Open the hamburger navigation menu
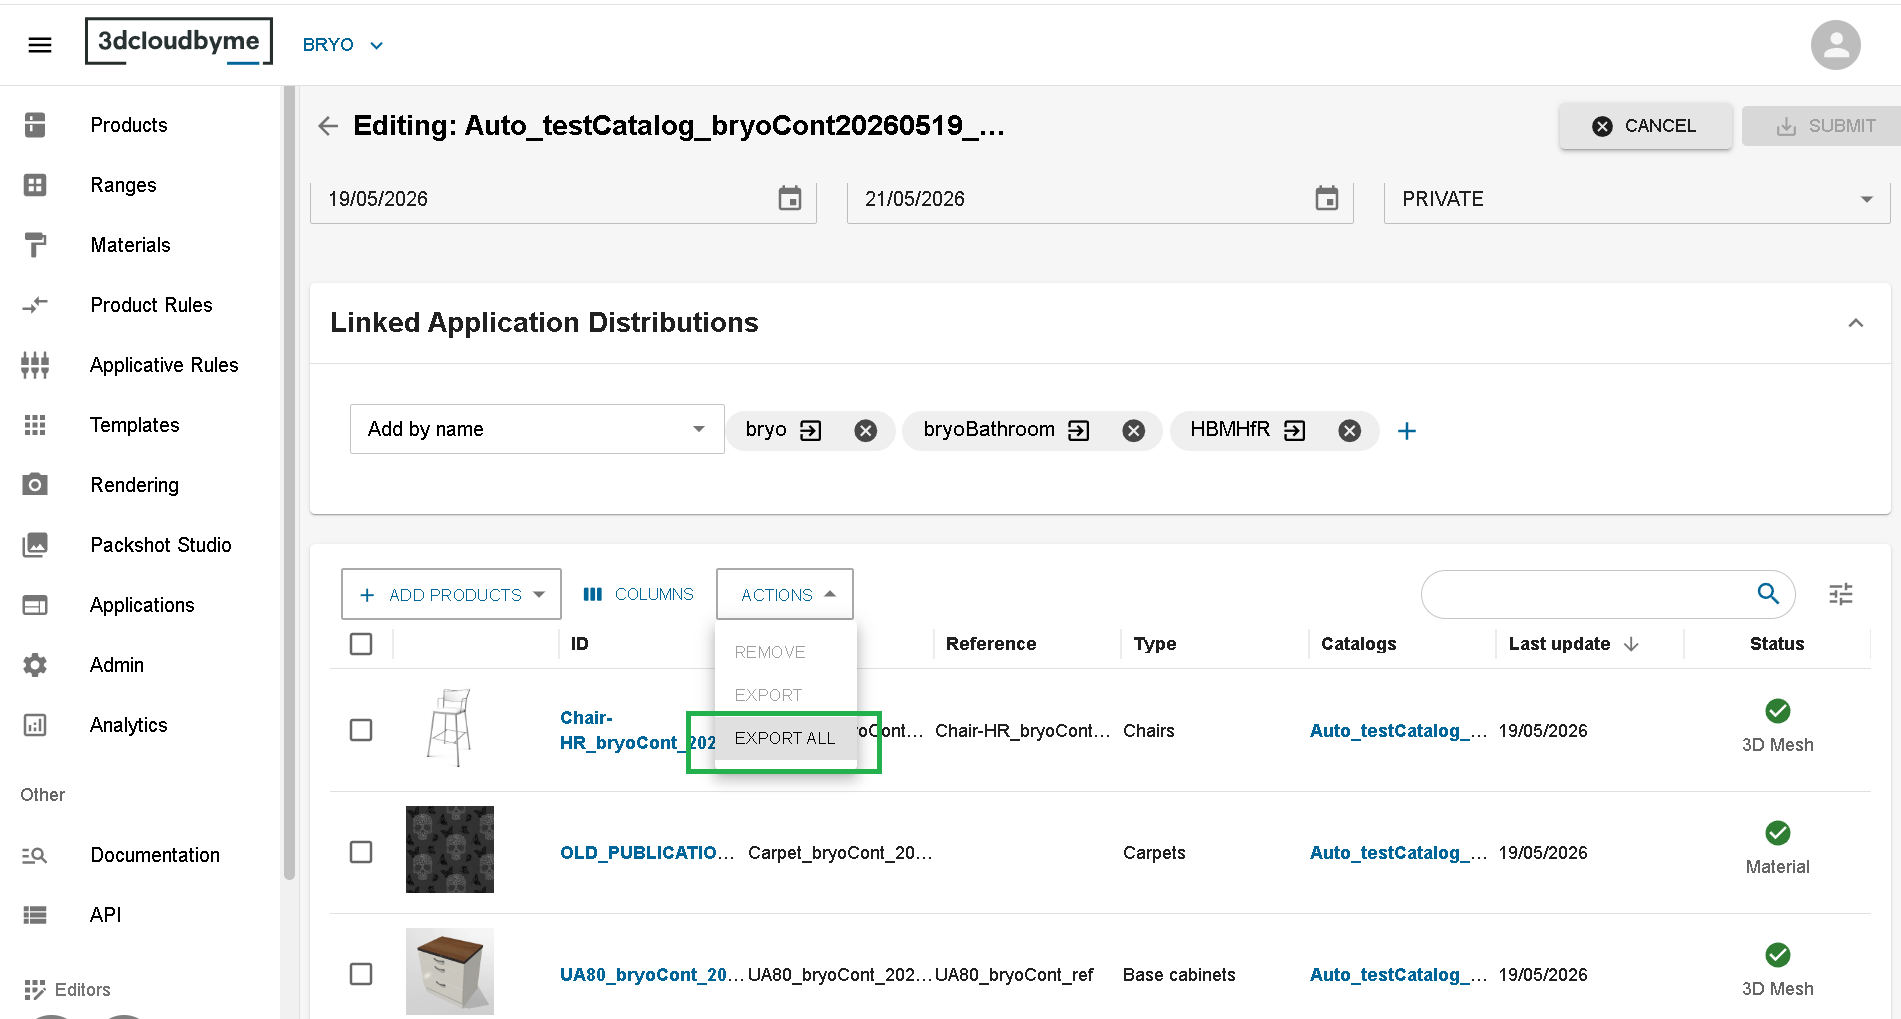 [40, 45]
